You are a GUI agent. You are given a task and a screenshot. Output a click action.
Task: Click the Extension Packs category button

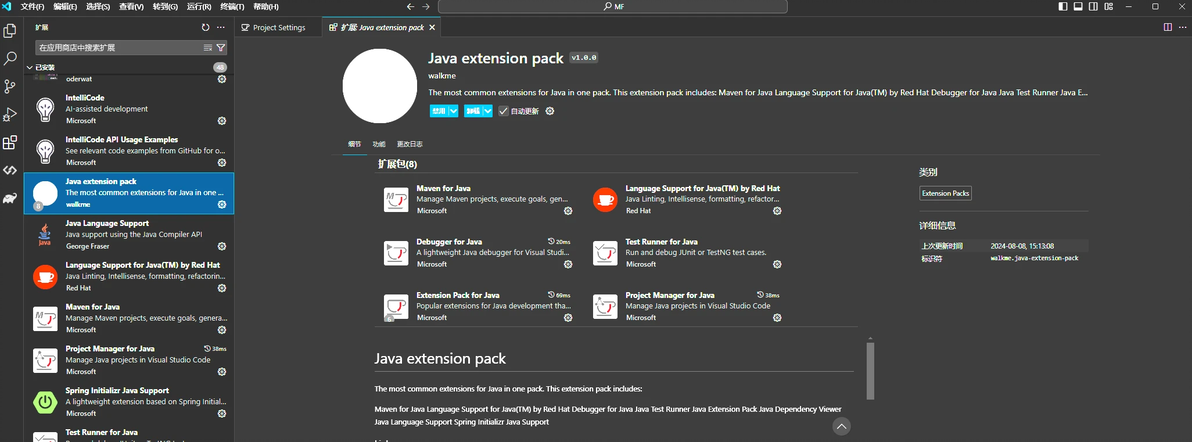click(x=945, y=193)
